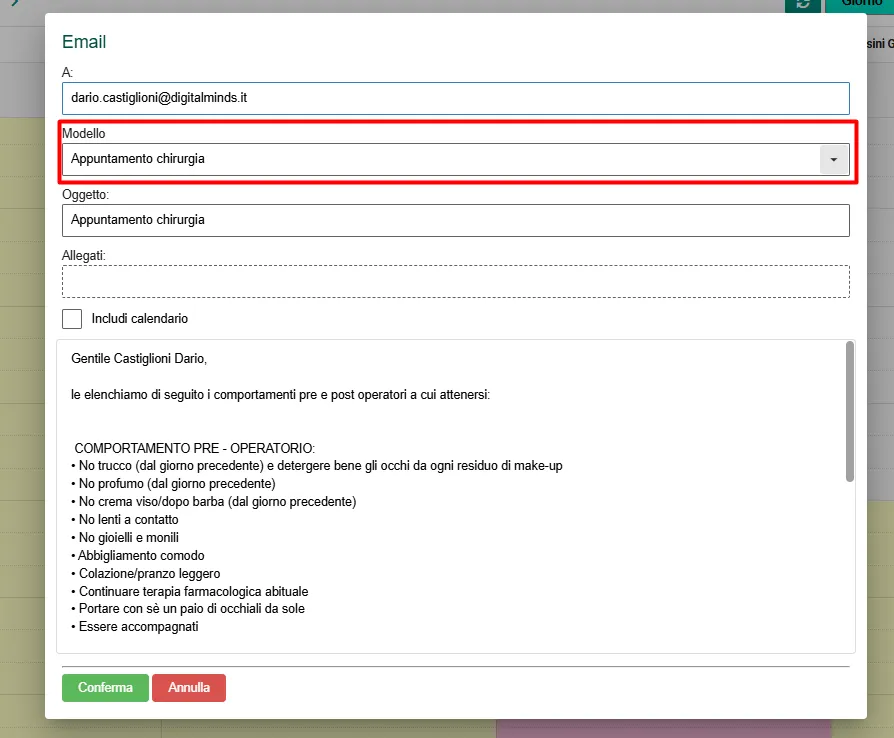Enable the Includi calendario checkbox

pyautogui.click(x=71, y=318)
